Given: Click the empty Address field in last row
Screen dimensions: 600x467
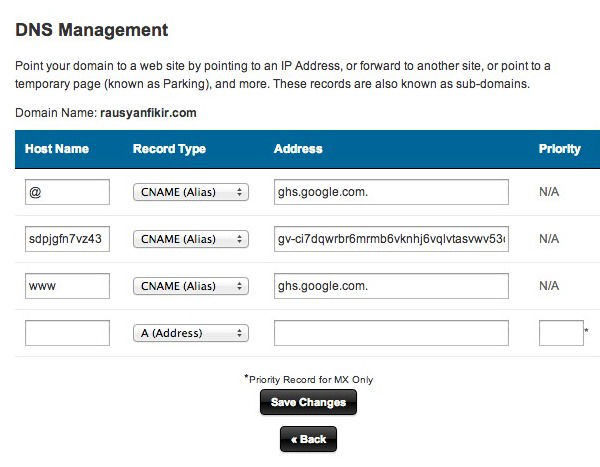Looking at the screenshot, I should [x=391, y=333].
